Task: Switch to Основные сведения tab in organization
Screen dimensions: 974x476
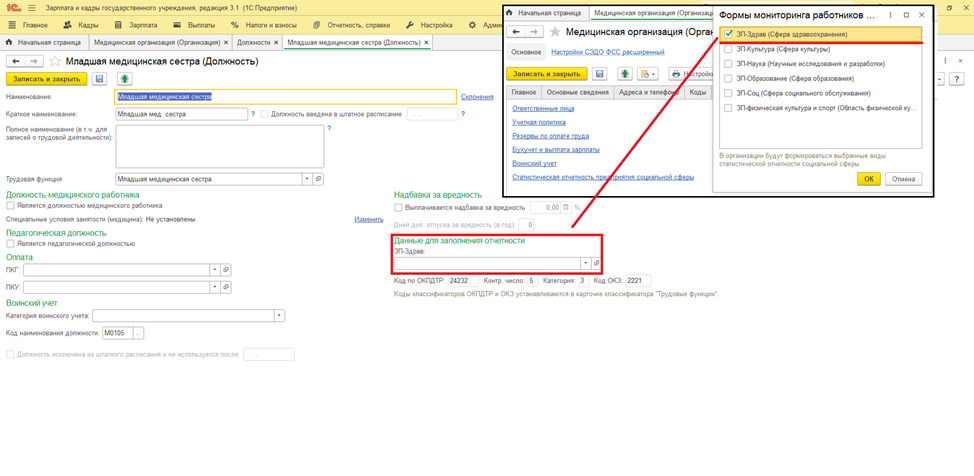Action: point(578,93)
